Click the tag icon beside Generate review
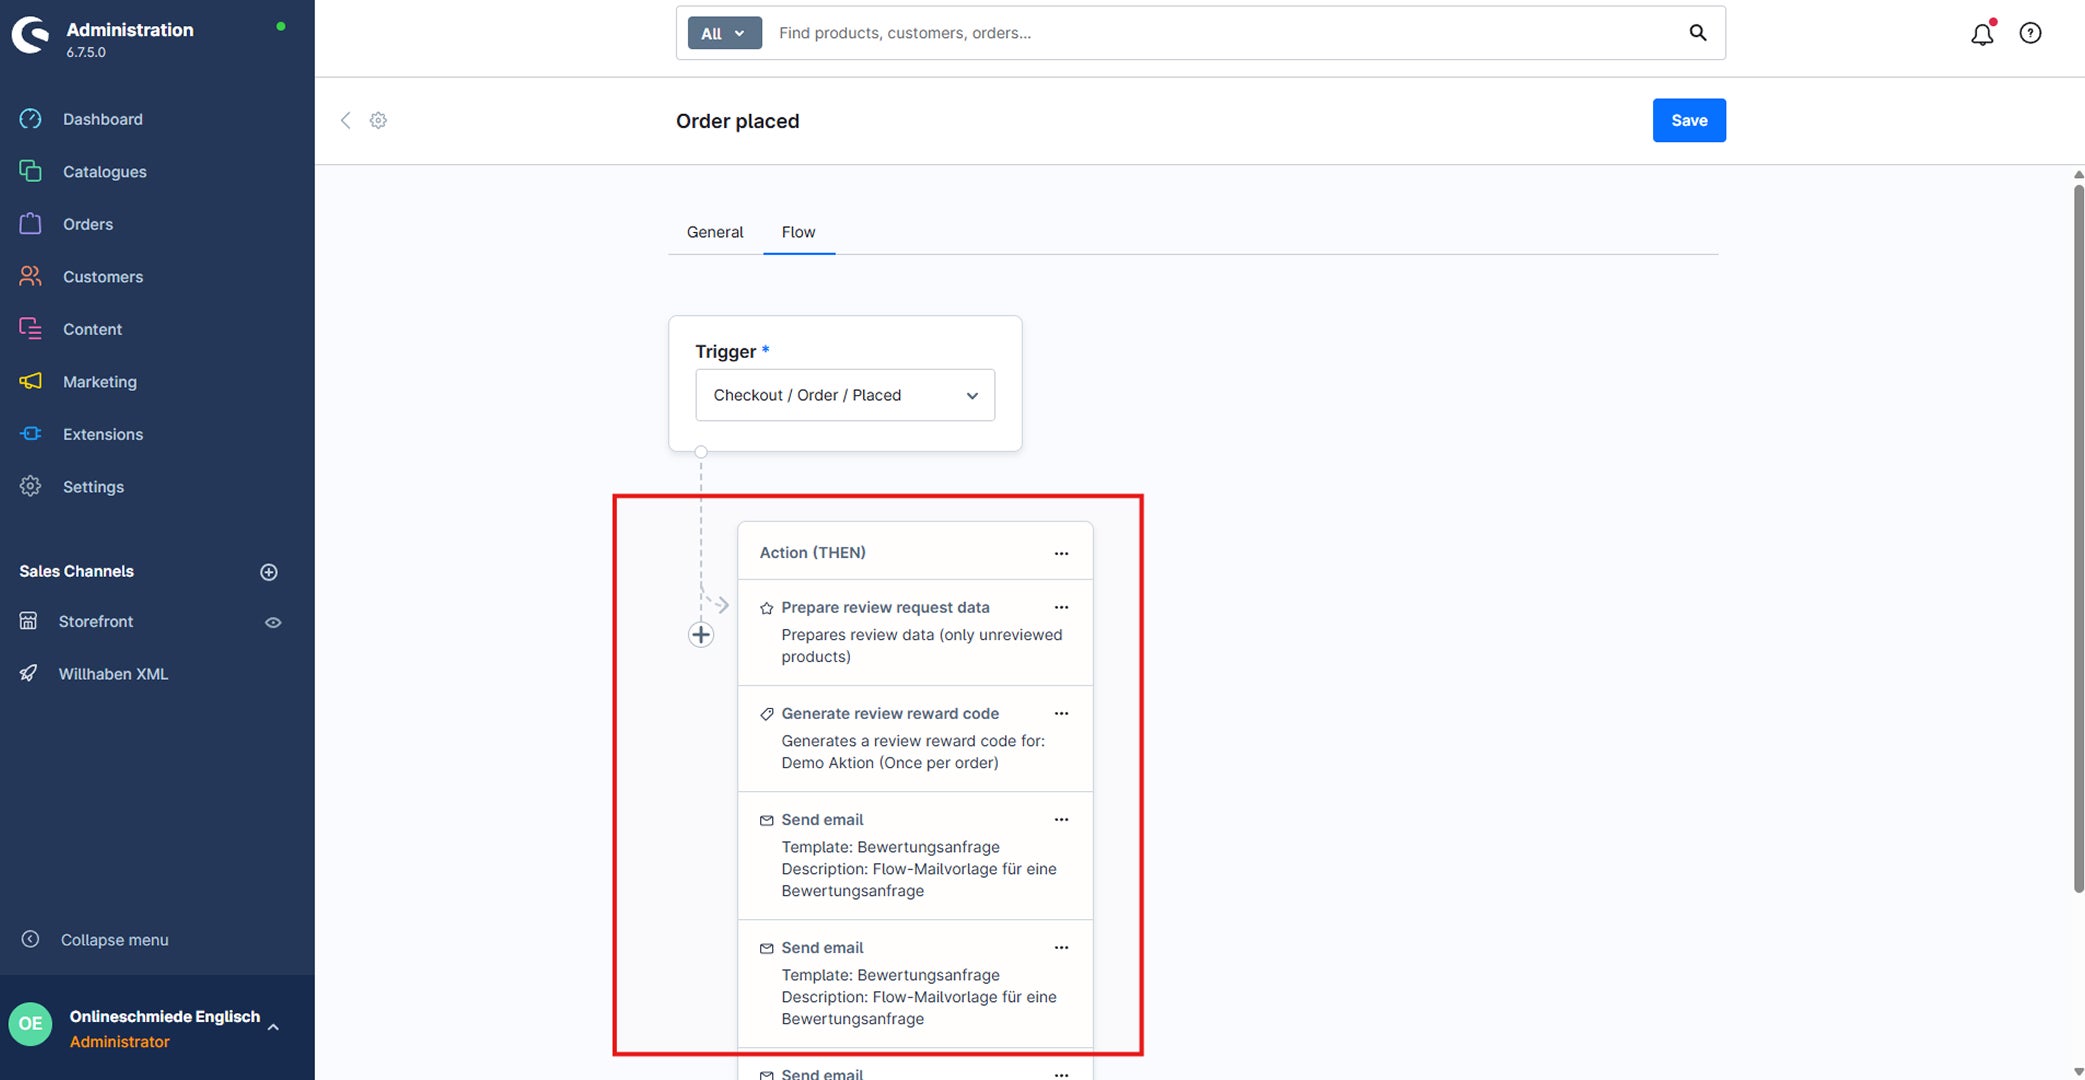This screenshot has width=2085, height=1080. click(x=767, y=714)
